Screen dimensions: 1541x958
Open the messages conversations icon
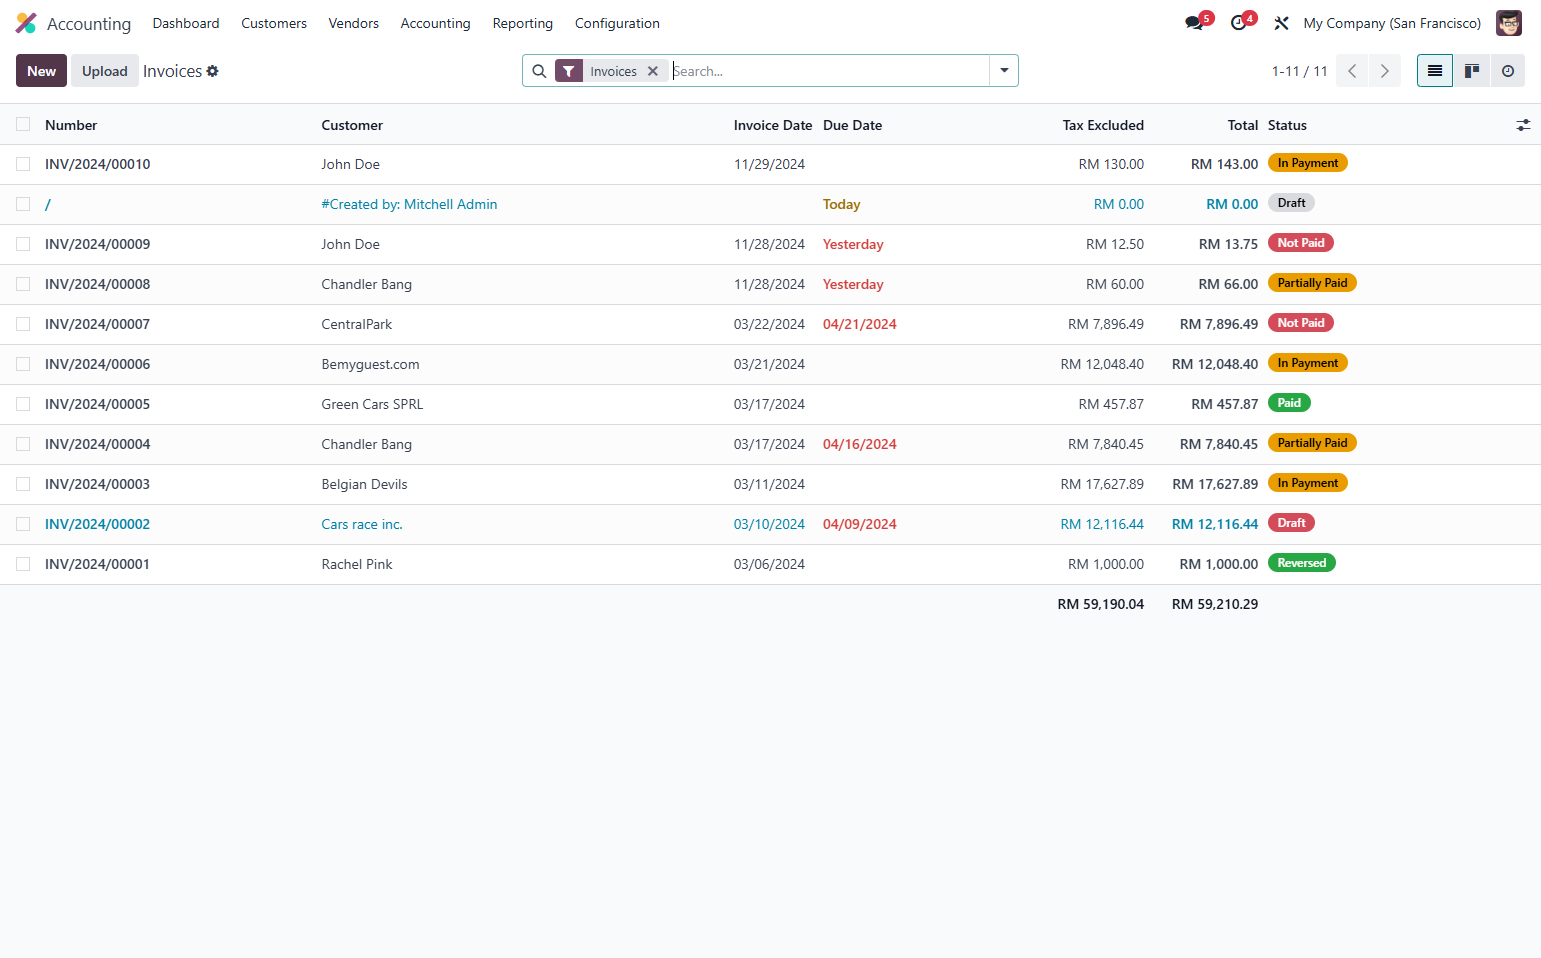[x=1194, y=23]
